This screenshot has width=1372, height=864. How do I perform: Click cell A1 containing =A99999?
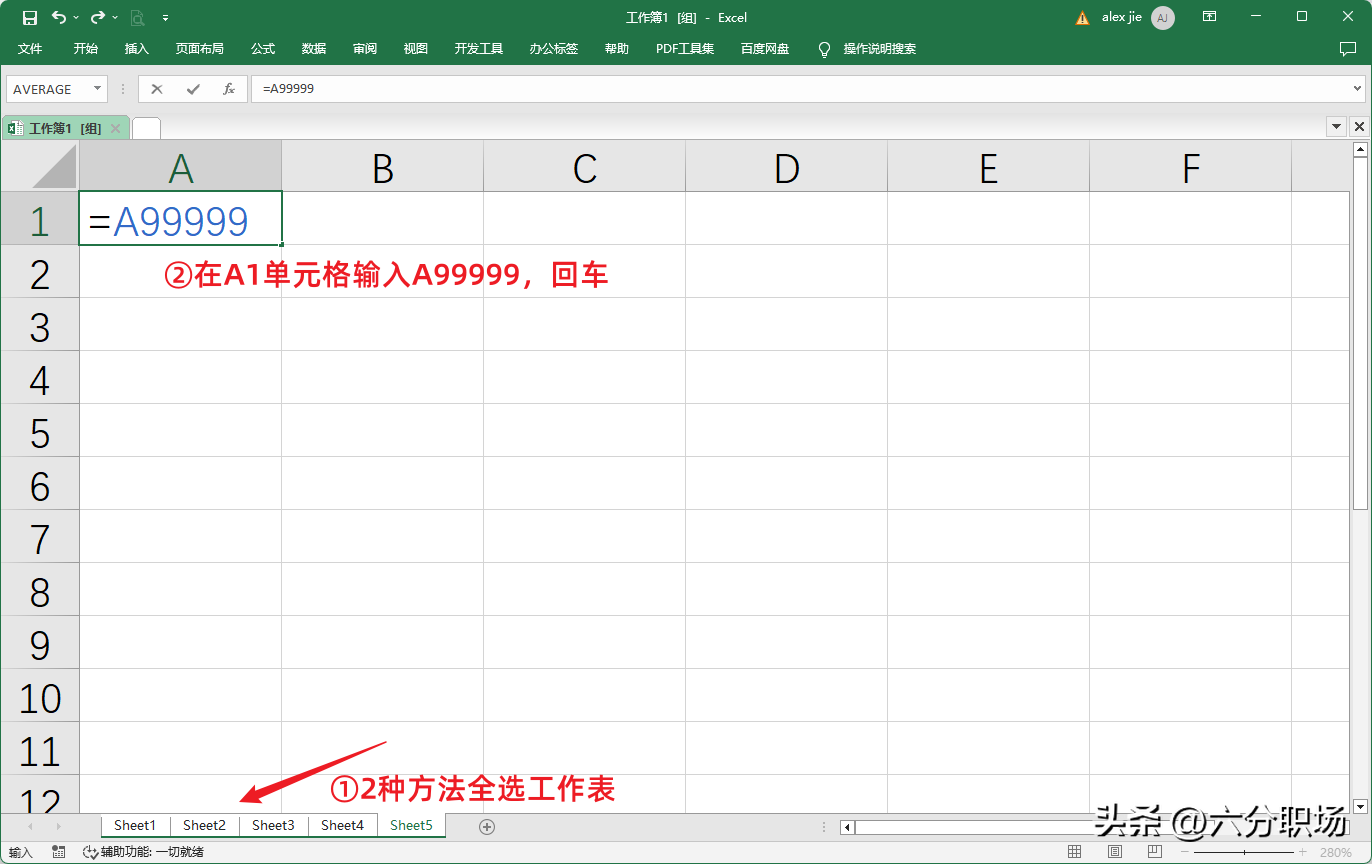click(x=181, y=218)
